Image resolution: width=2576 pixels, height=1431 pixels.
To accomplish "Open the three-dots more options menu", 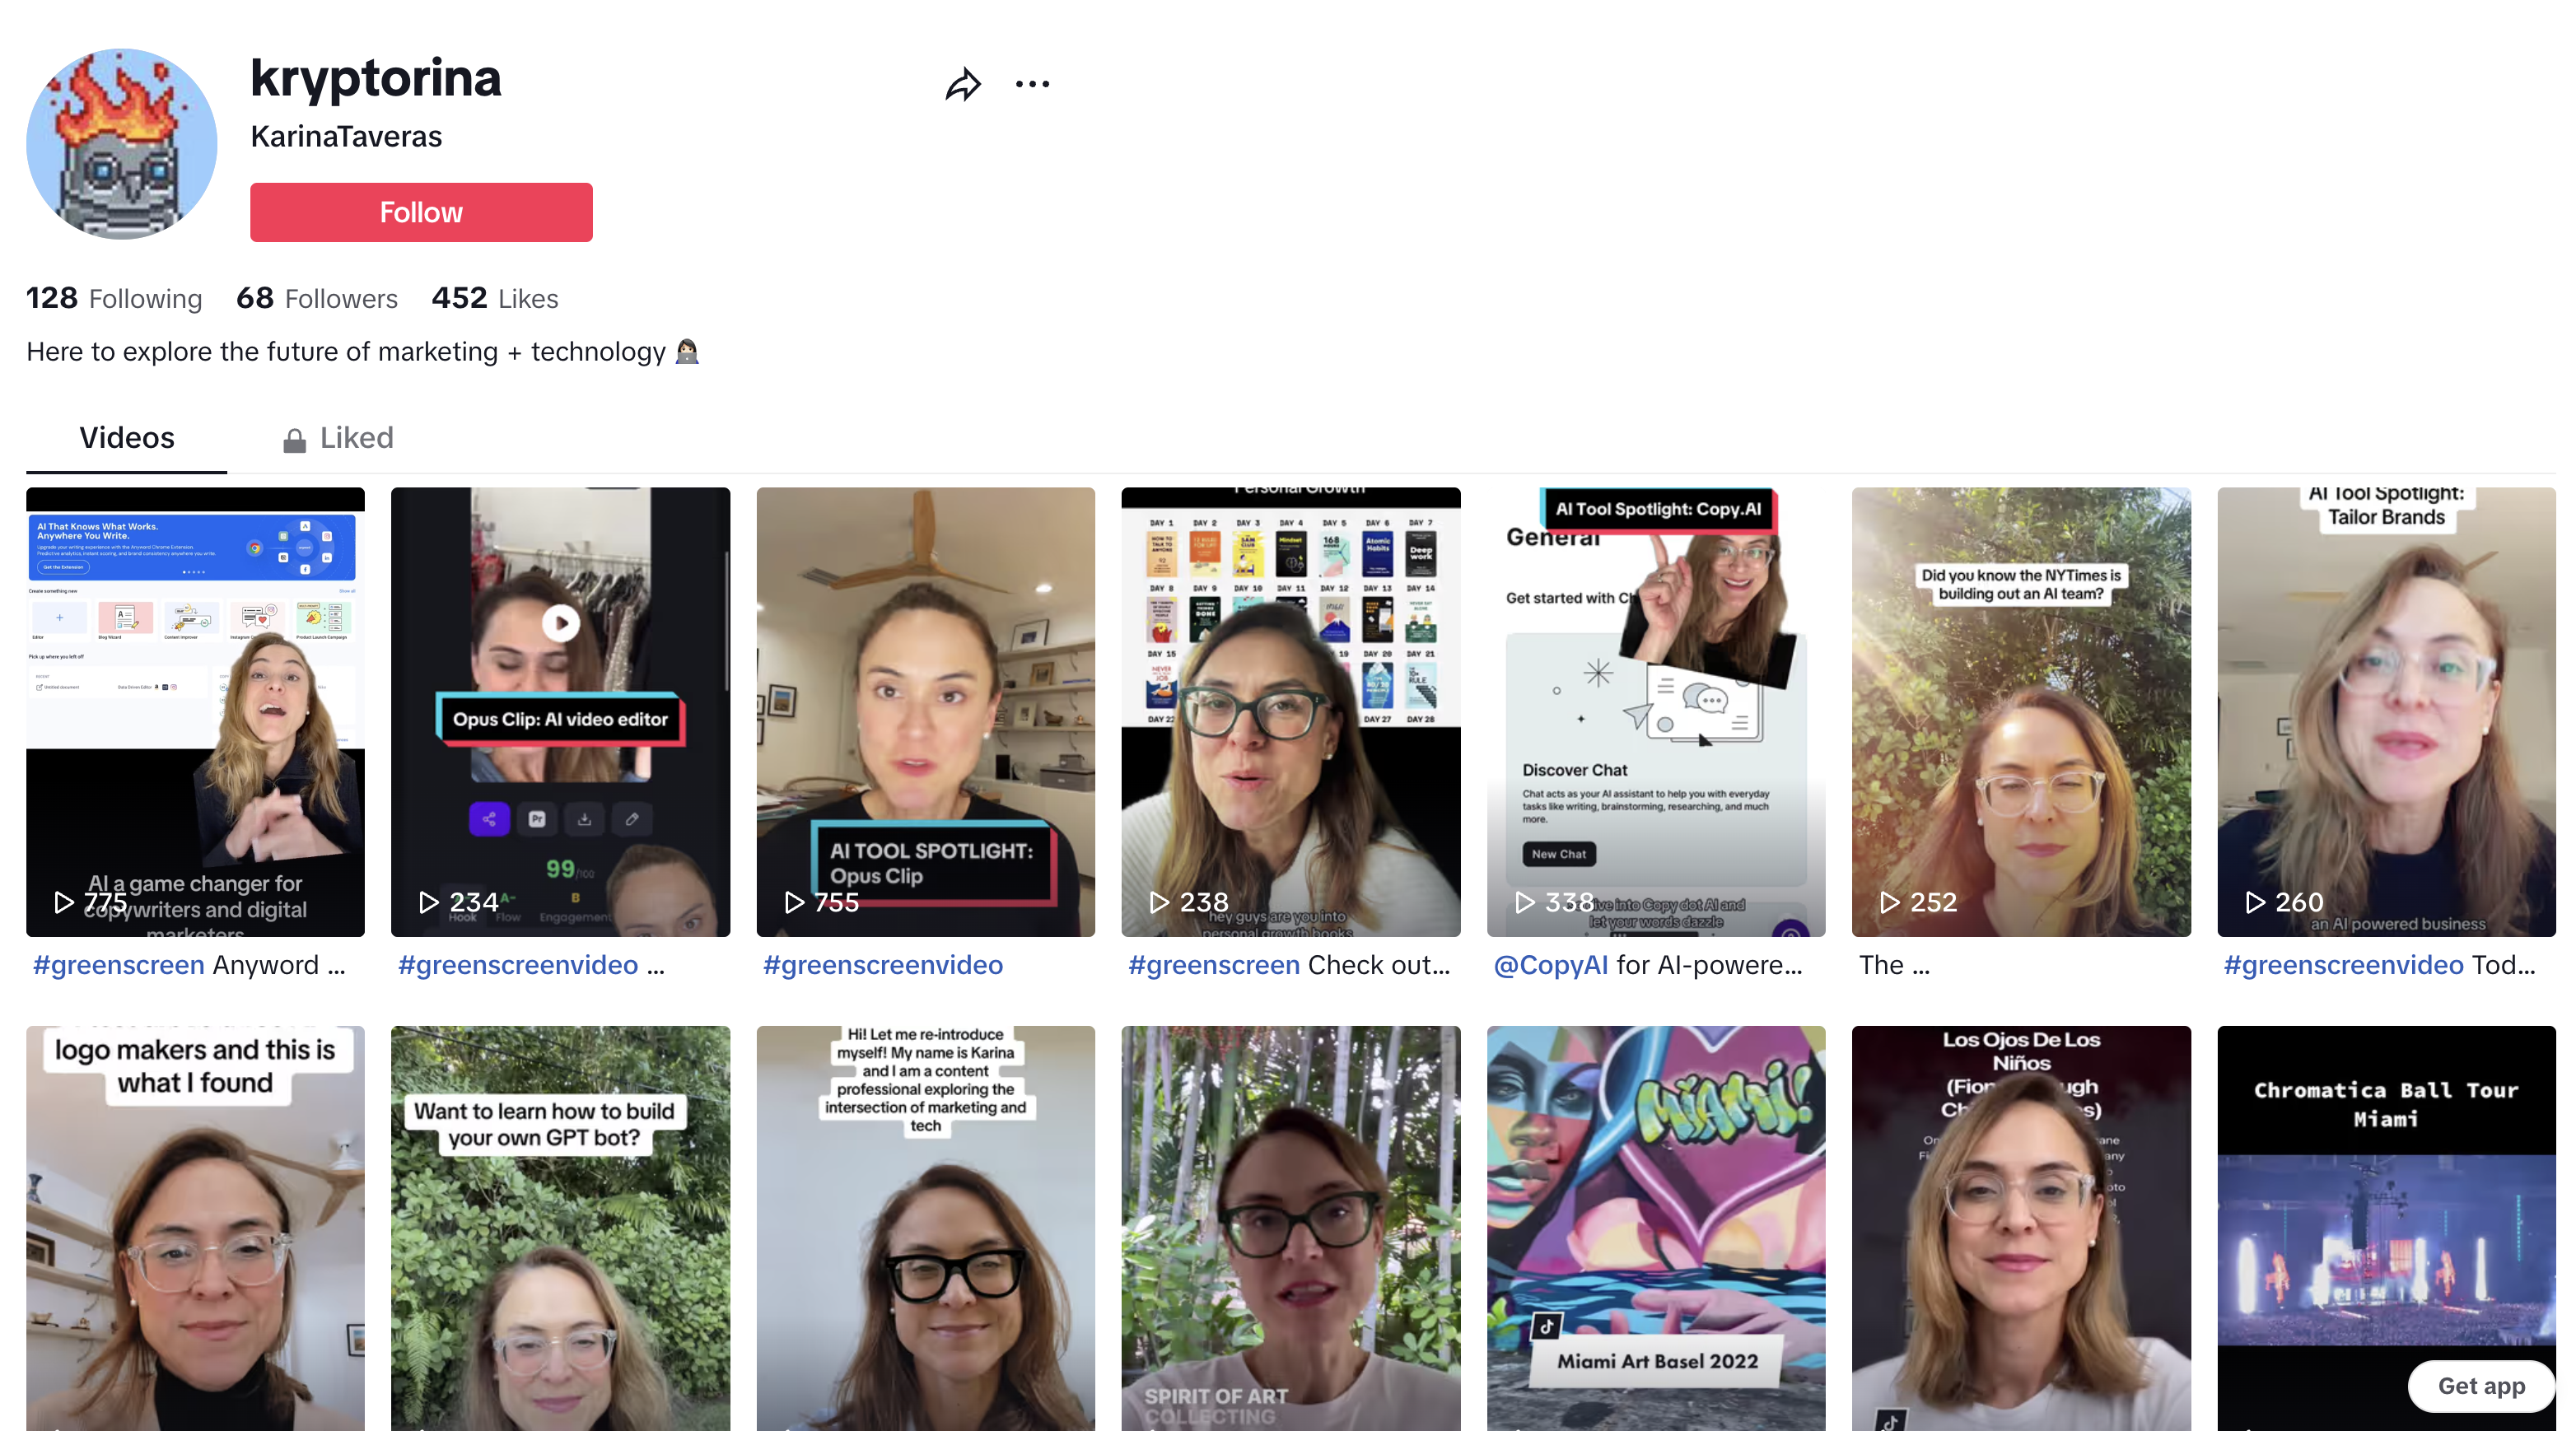I will tap(1032, 85).
